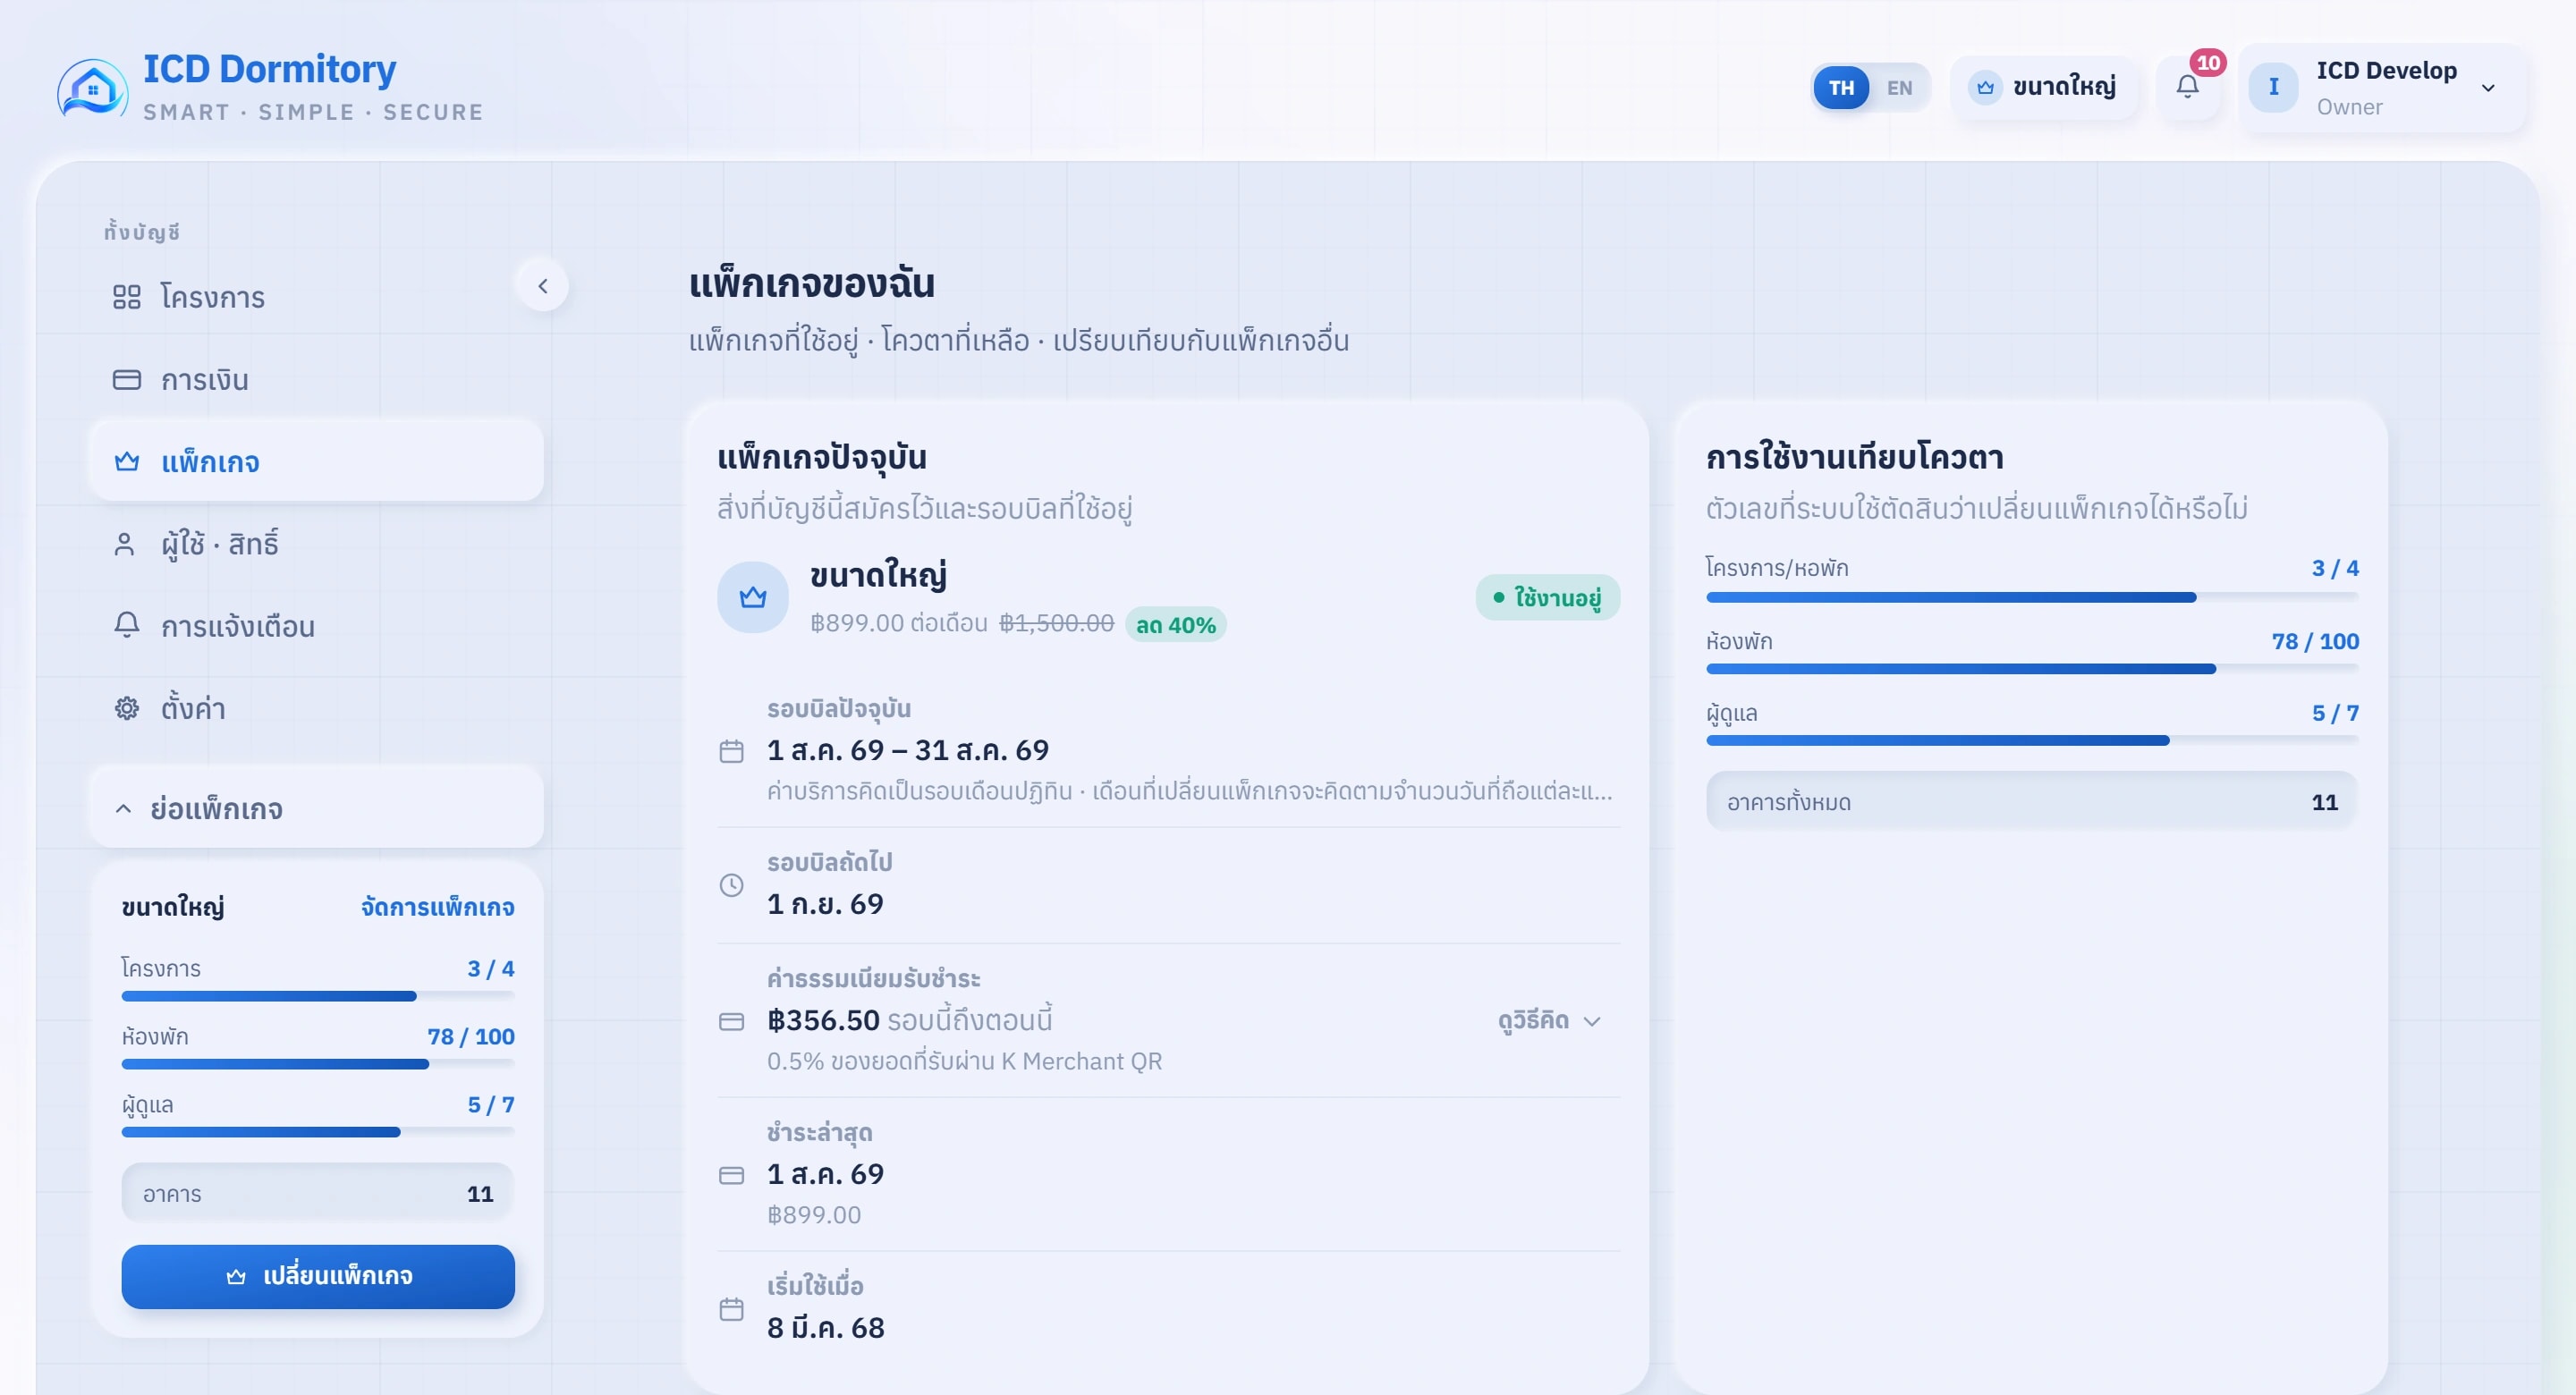Click the person icon beside ผู้ใช้ · สิทธิ์
Viewport: 2576px width, 1395px height.
click(x=124, y=544)
